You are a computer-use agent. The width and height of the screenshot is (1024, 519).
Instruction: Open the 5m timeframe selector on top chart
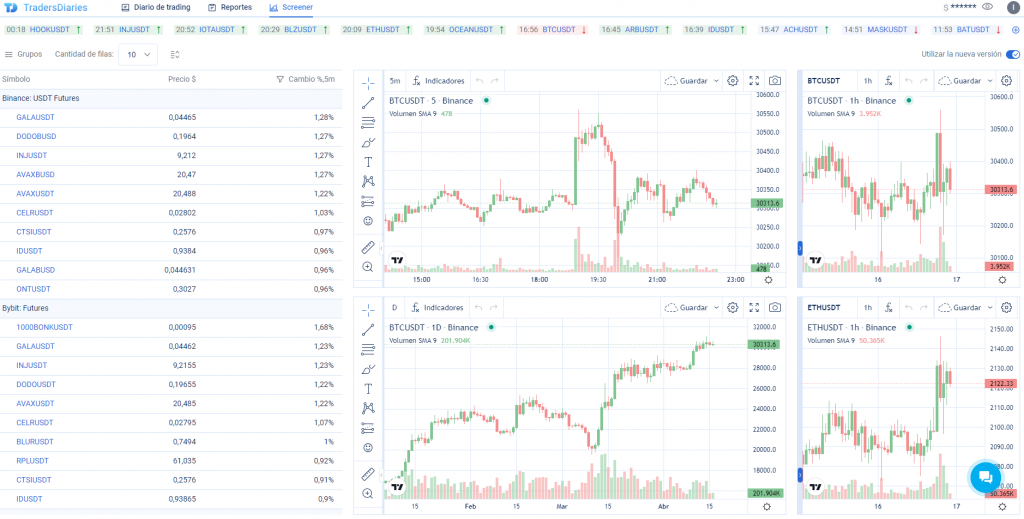pos(395,80)
